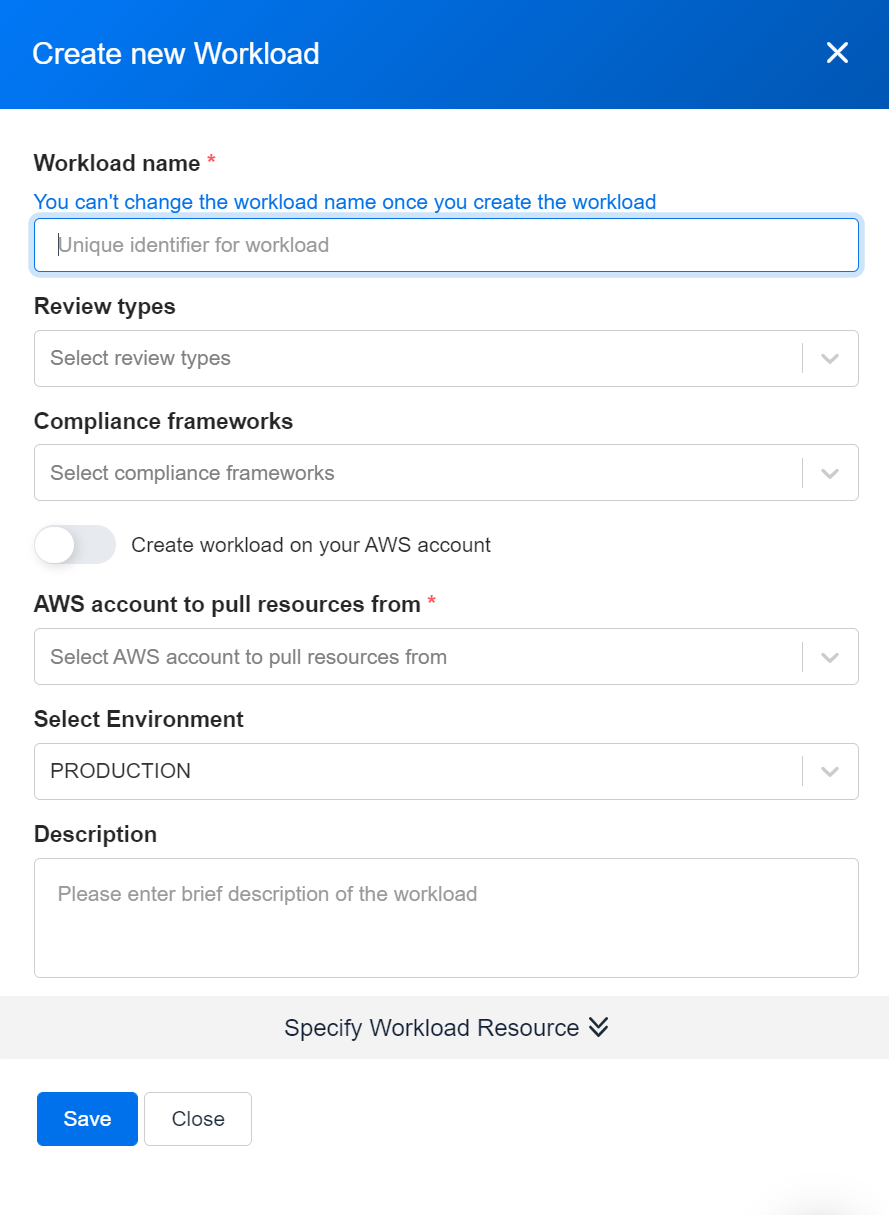Open Compliance frameworks via its chevron icon
Viewport: 889px width, 1215px height.
tap(830, 472)
